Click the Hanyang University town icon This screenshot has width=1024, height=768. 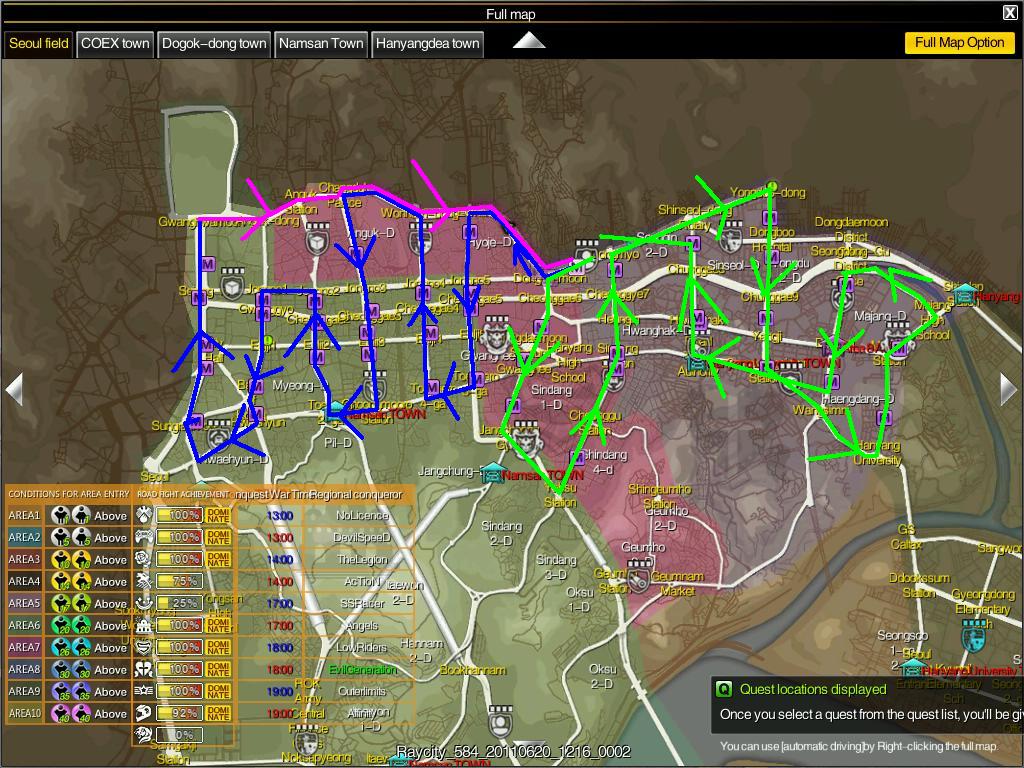point(912,669)
